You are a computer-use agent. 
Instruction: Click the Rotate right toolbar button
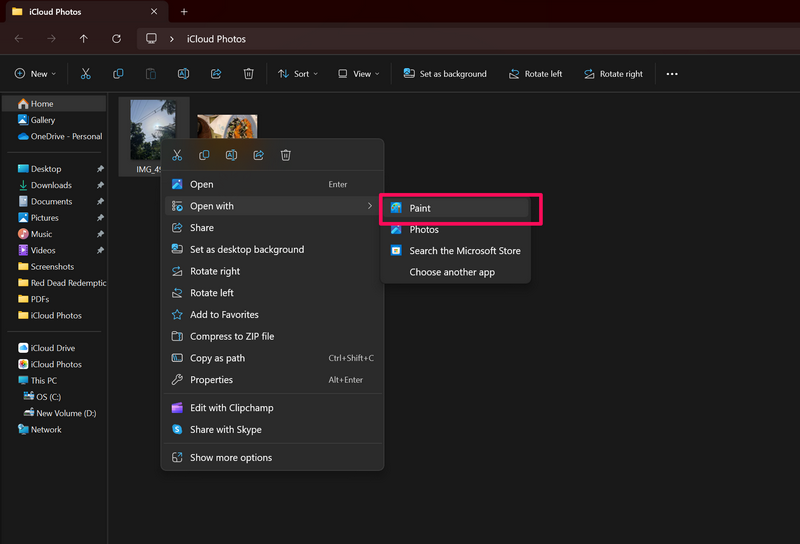click(613, 74)
